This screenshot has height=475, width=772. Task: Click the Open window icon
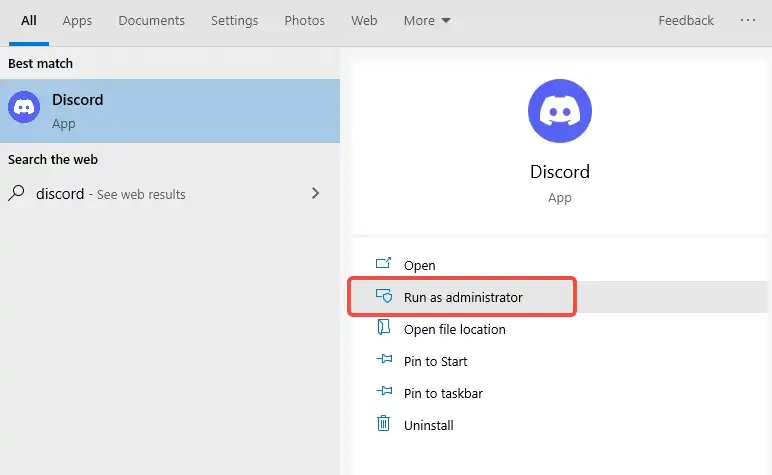(384, 263)
